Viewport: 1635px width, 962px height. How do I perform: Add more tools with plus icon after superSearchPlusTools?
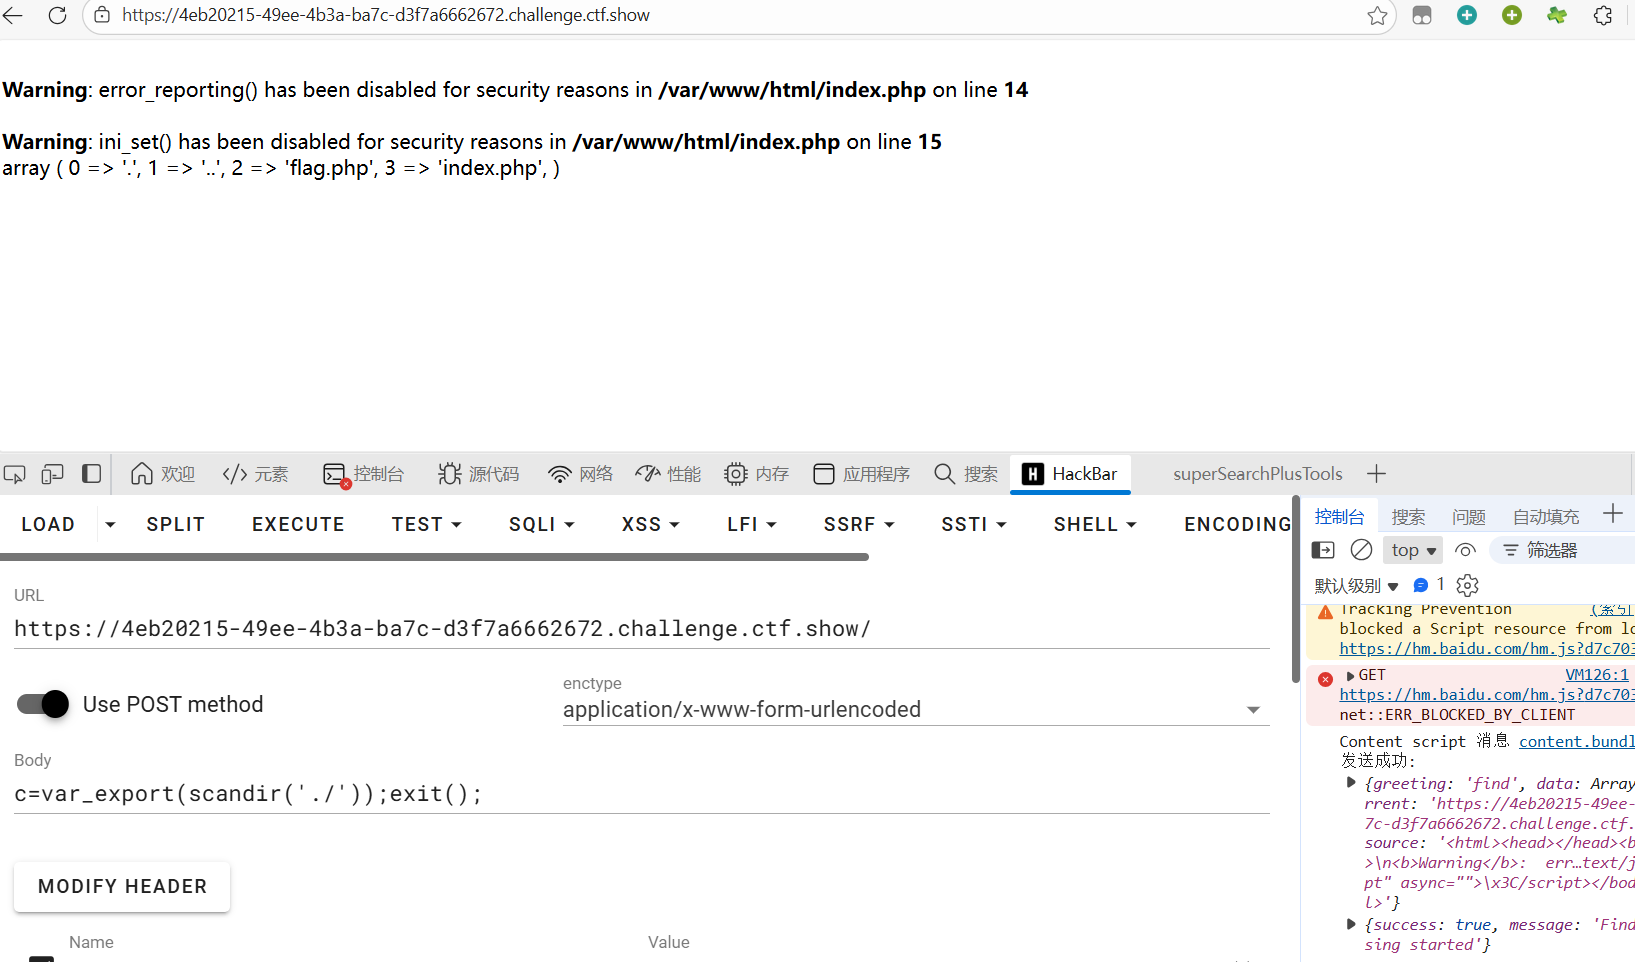point(1376,474)
